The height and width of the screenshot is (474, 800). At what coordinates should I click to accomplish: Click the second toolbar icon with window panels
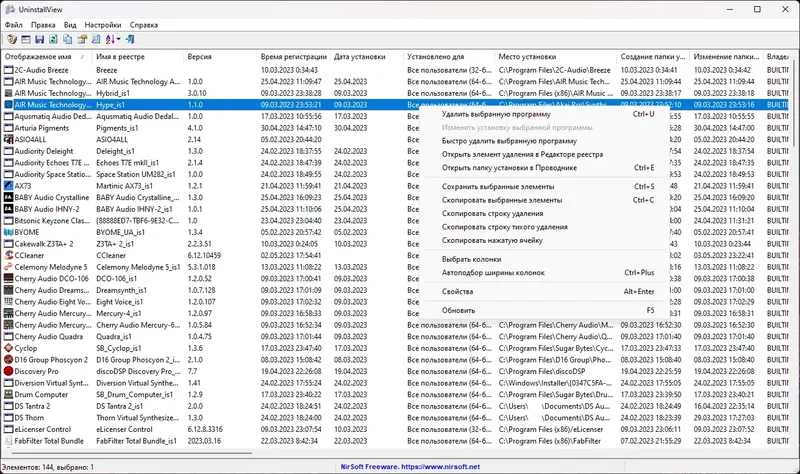click(26, 39)
